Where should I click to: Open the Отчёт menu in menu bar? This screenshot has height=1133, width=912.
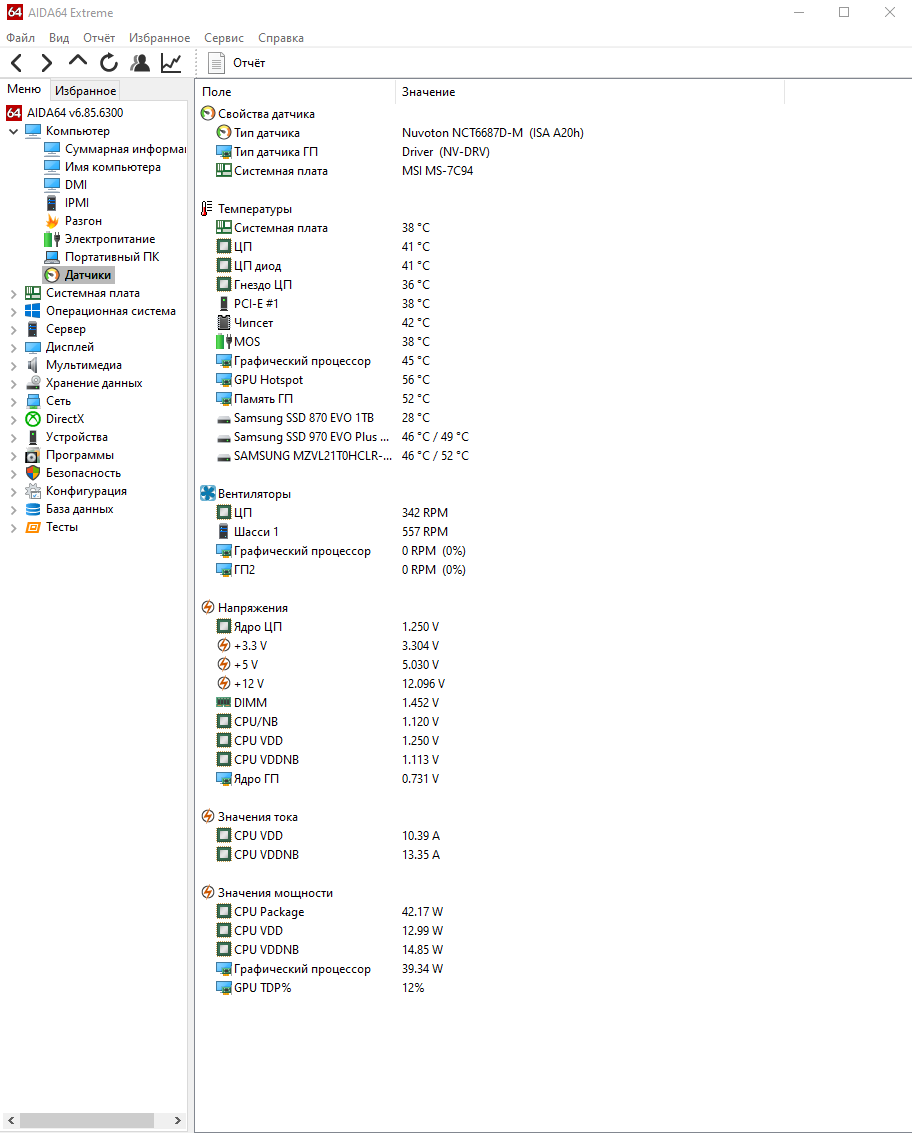coord(99,38)
